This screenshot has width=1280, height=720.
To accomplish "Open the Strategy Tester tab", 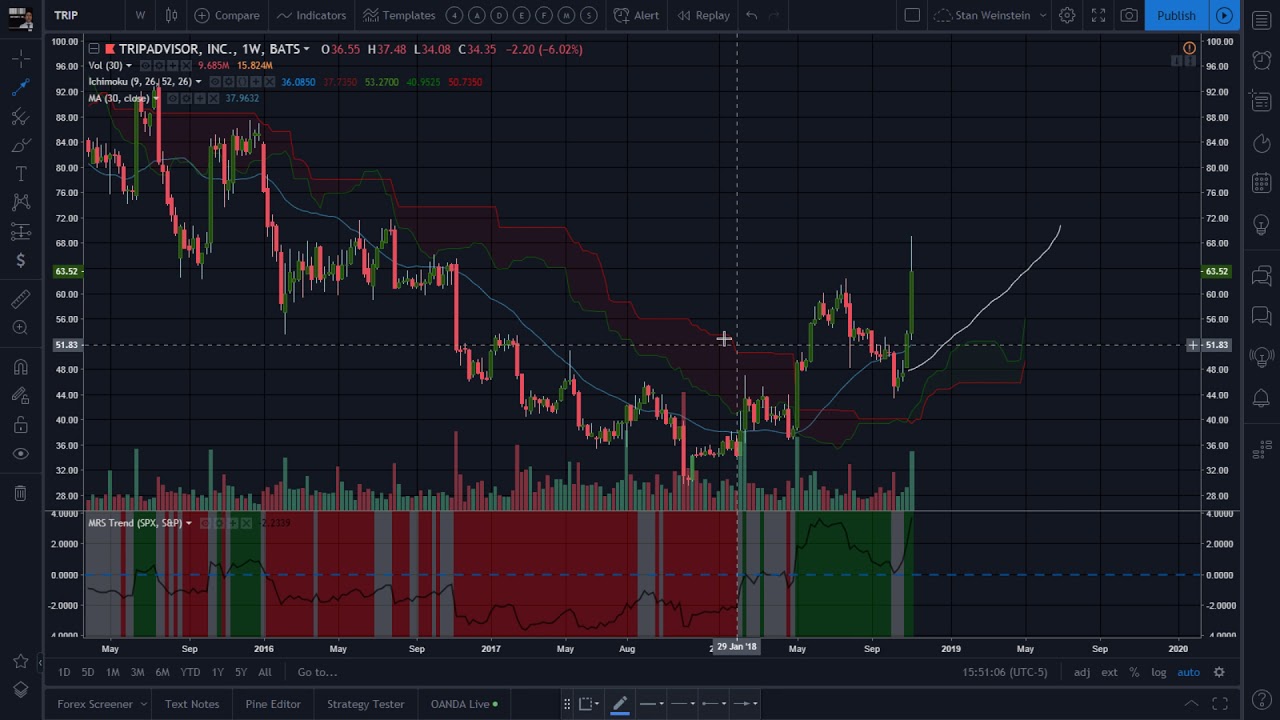I will click(x=366, y=704).
